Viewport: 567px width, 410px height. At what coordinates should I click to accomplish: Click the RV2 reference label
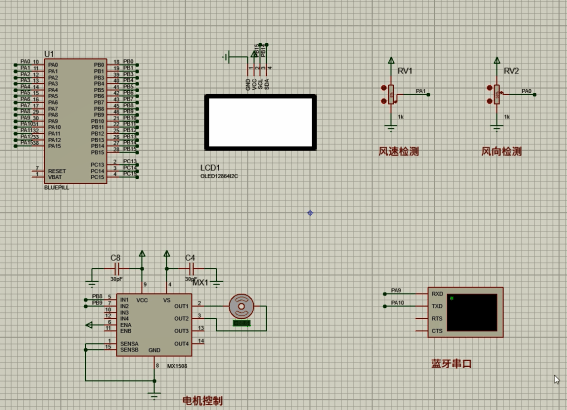[x=511, y=71]
